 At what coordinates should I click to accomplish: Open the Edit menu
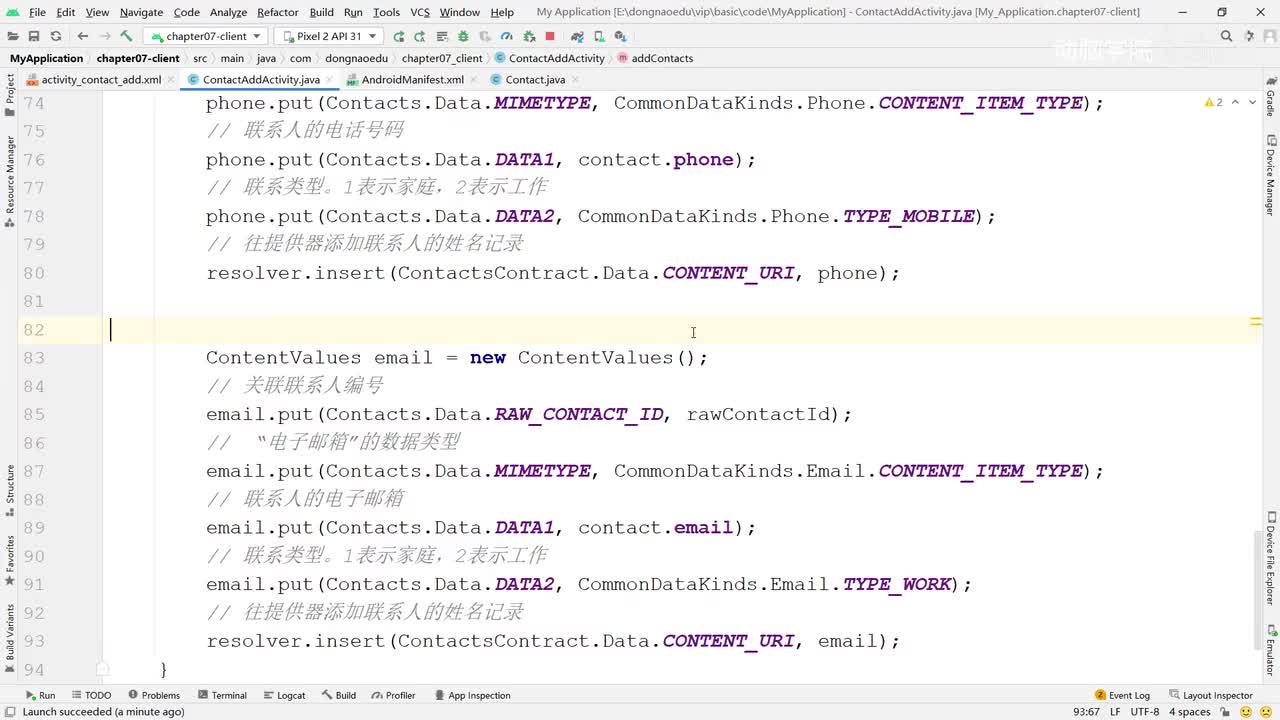66,12
